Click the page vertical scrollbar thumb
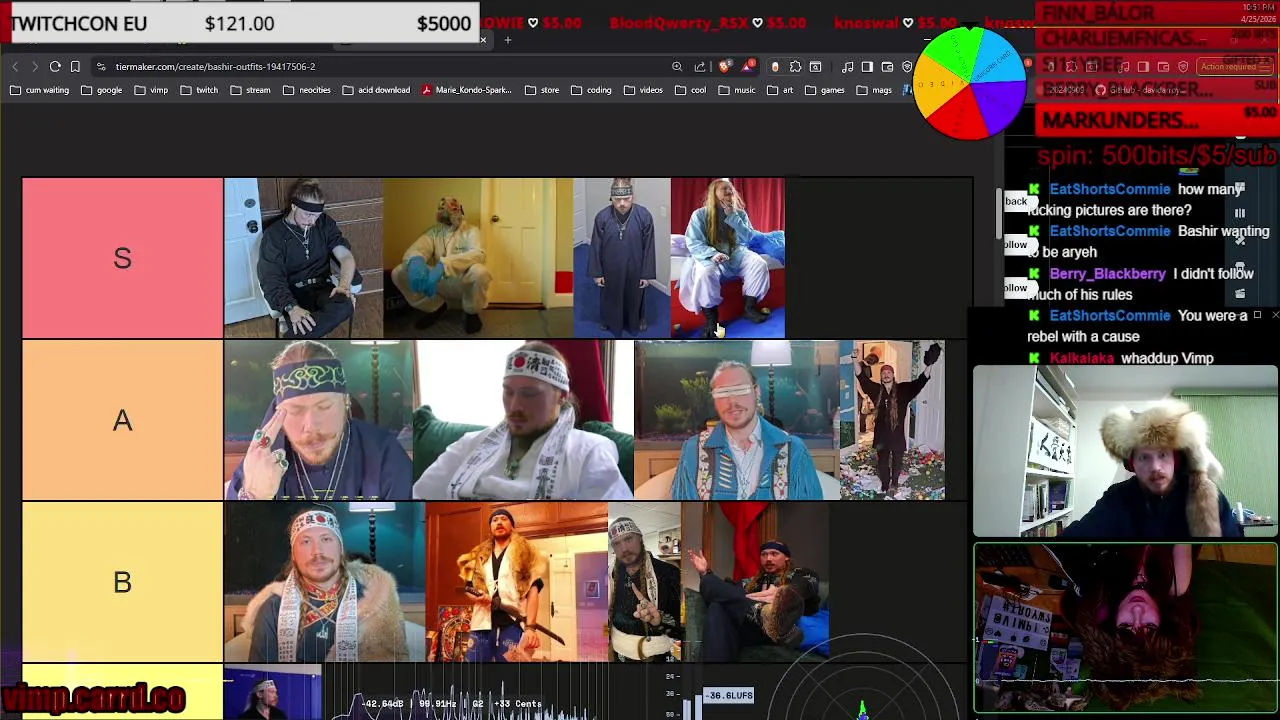This screenshot has height=720, width=1280. point(998,215)
